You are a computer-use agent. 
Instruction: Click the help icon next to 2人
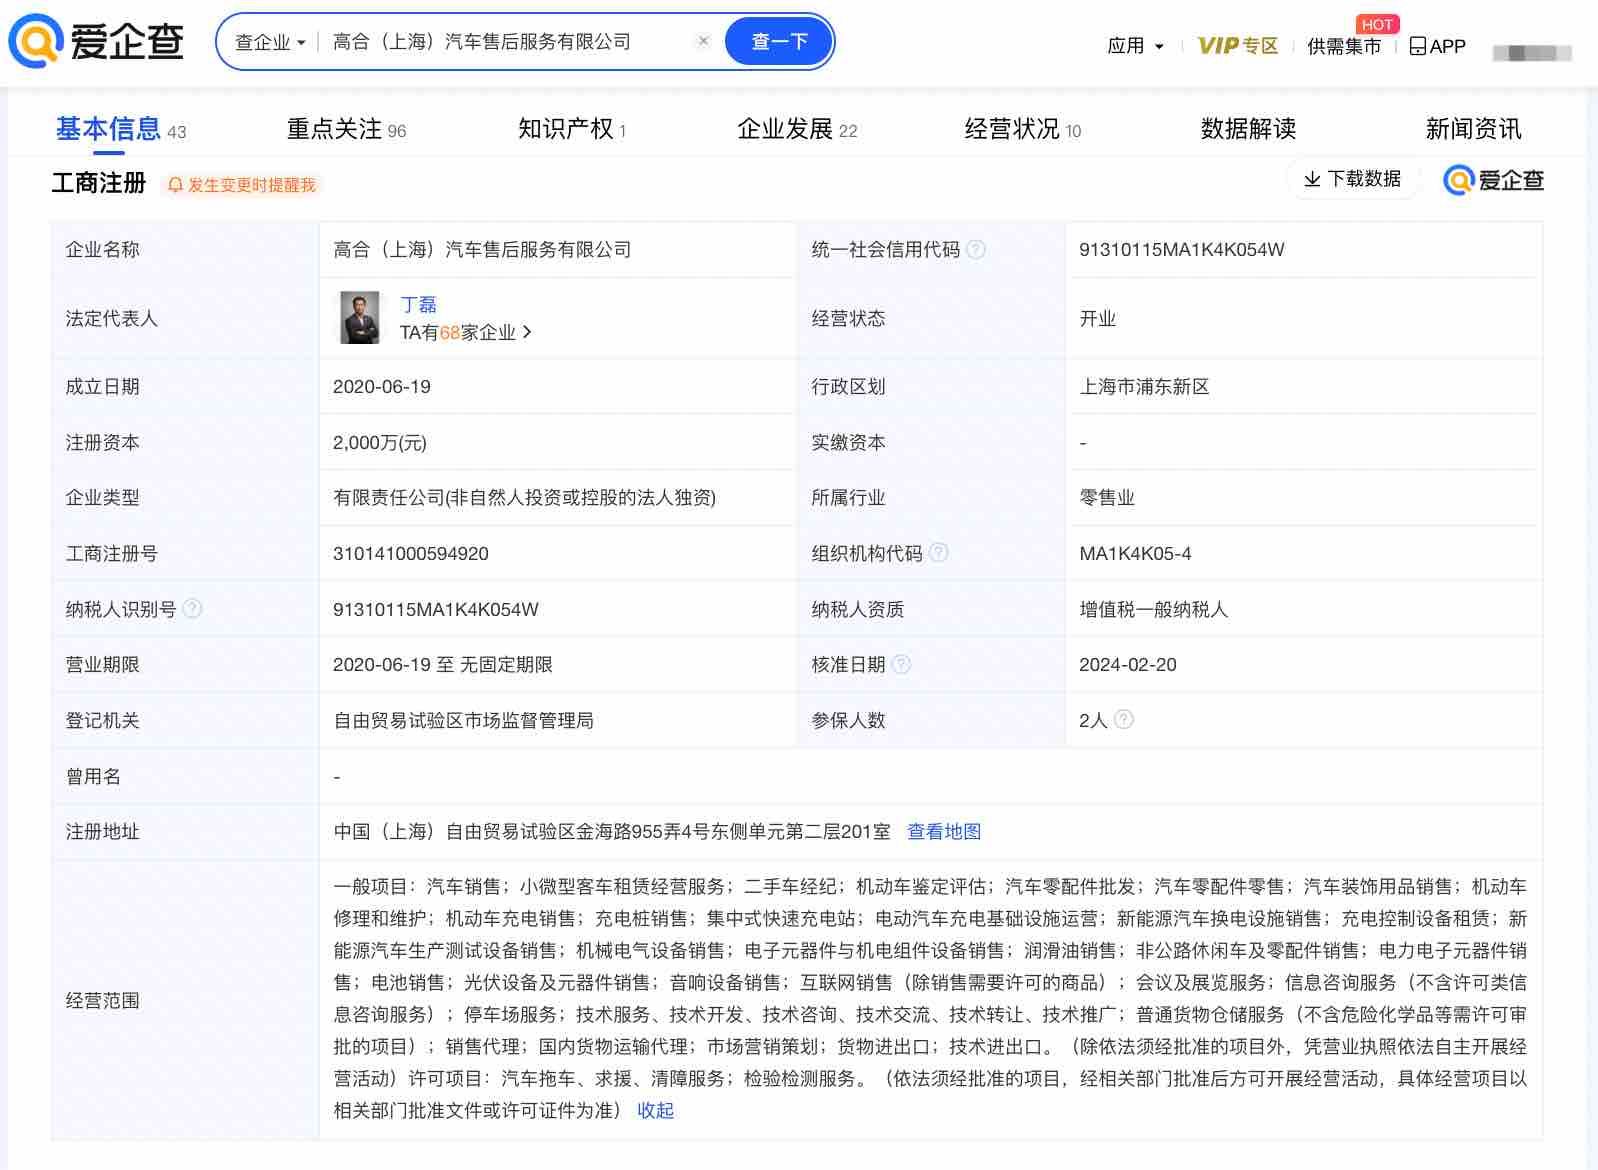point(1124,719)
